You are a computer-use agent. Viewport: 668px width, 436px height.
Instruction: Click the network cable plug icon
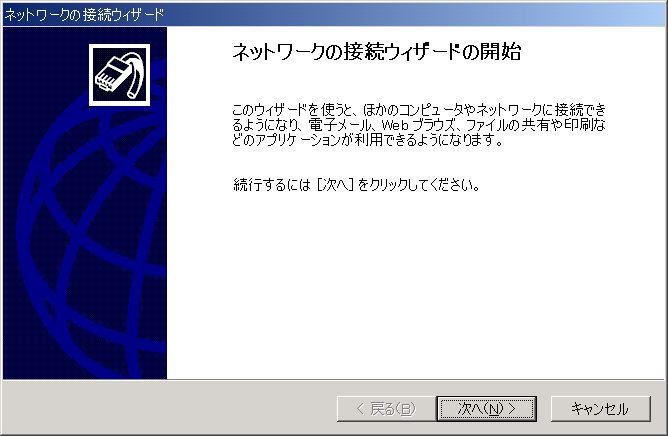pos(120,75)
